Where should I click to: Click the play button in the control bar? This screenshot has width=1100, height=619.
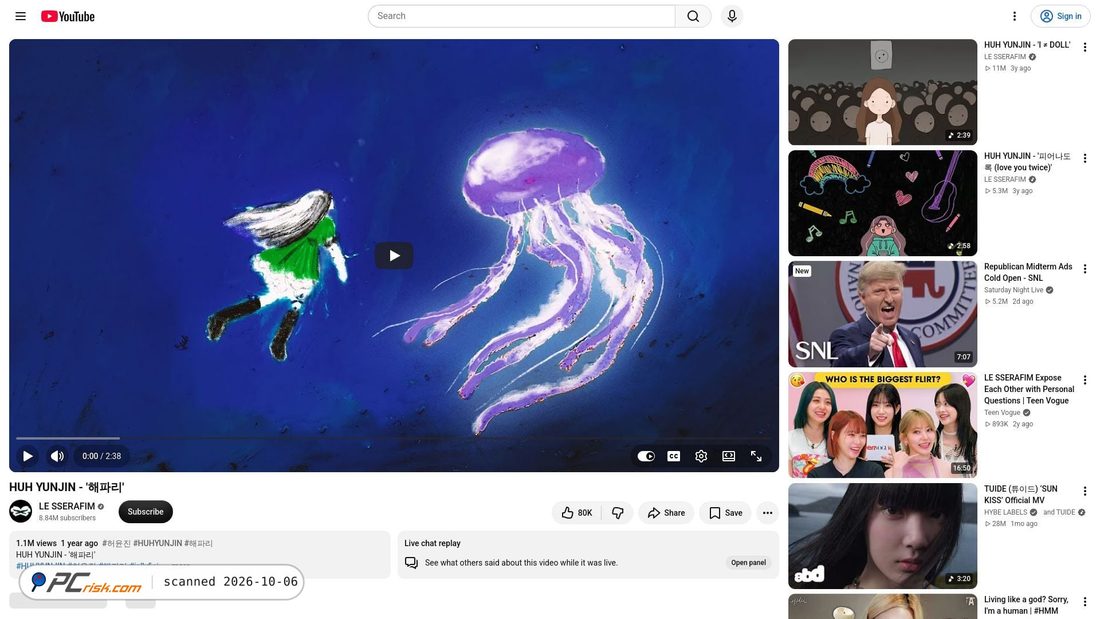point(27,456)
